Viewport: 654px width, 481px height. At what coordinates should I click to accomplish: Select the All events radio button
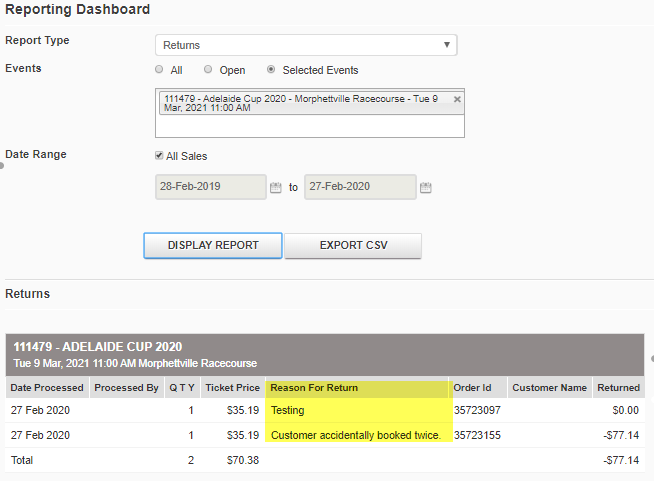[159, 69]
